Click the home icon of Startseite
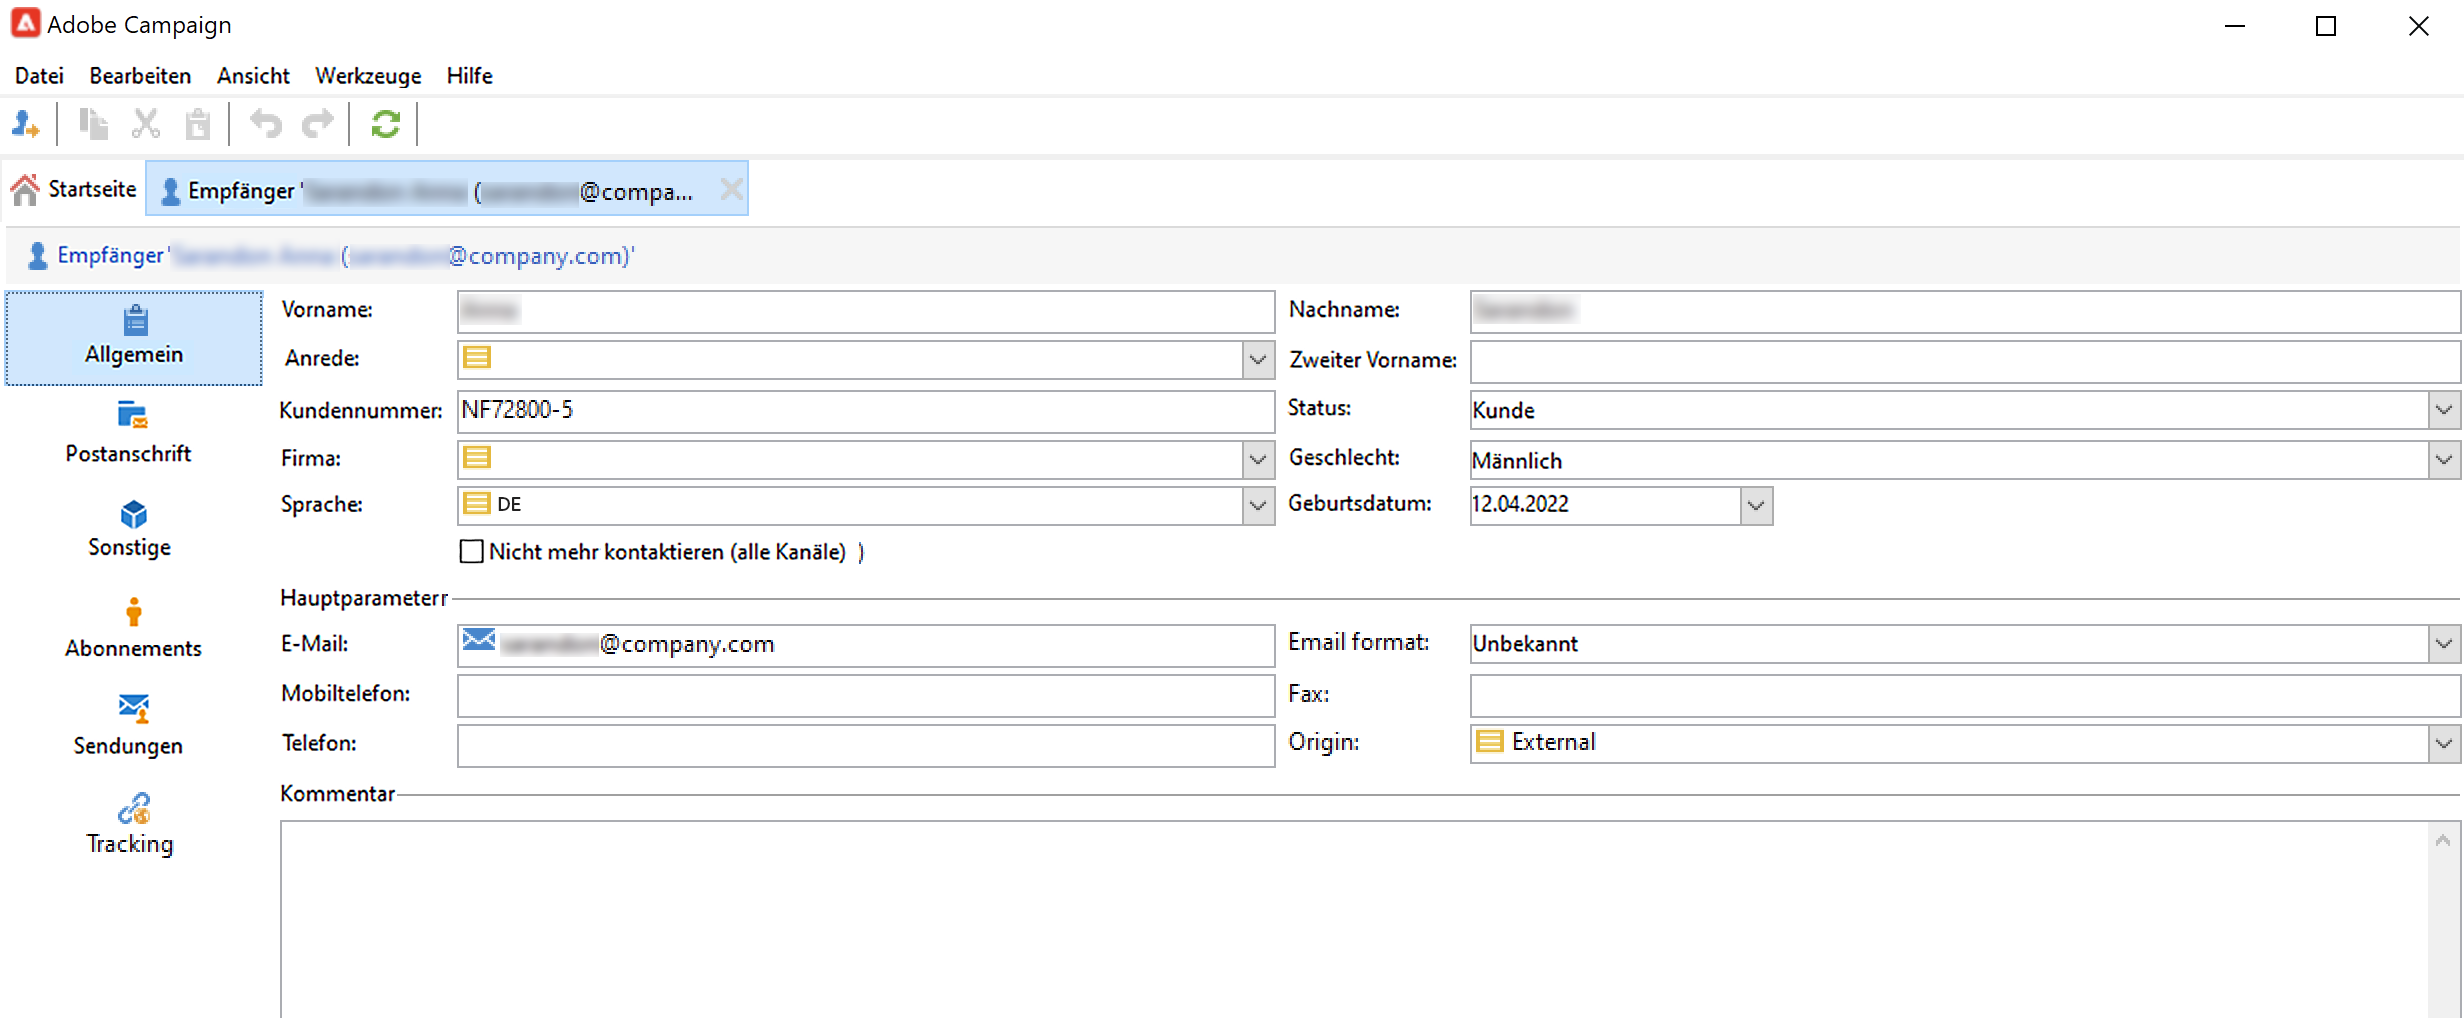Viewport: 2464px width, 1018px height. (25, 189)
